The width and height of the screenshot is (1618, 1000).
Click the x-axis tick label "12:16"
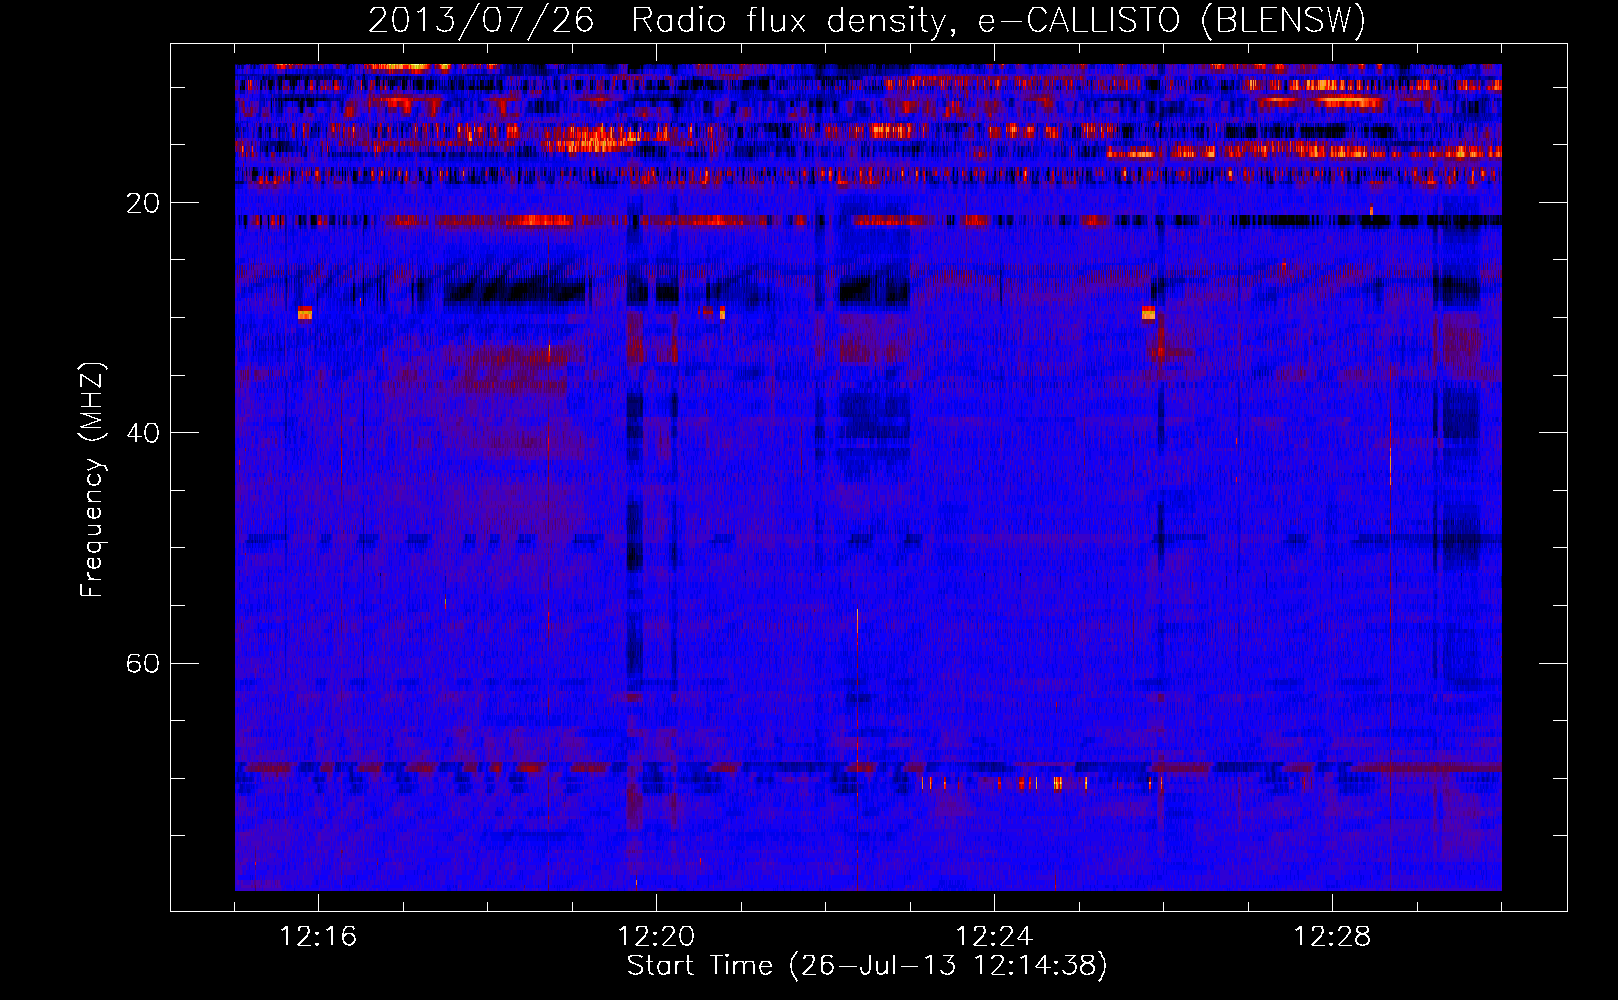(318, 937)
